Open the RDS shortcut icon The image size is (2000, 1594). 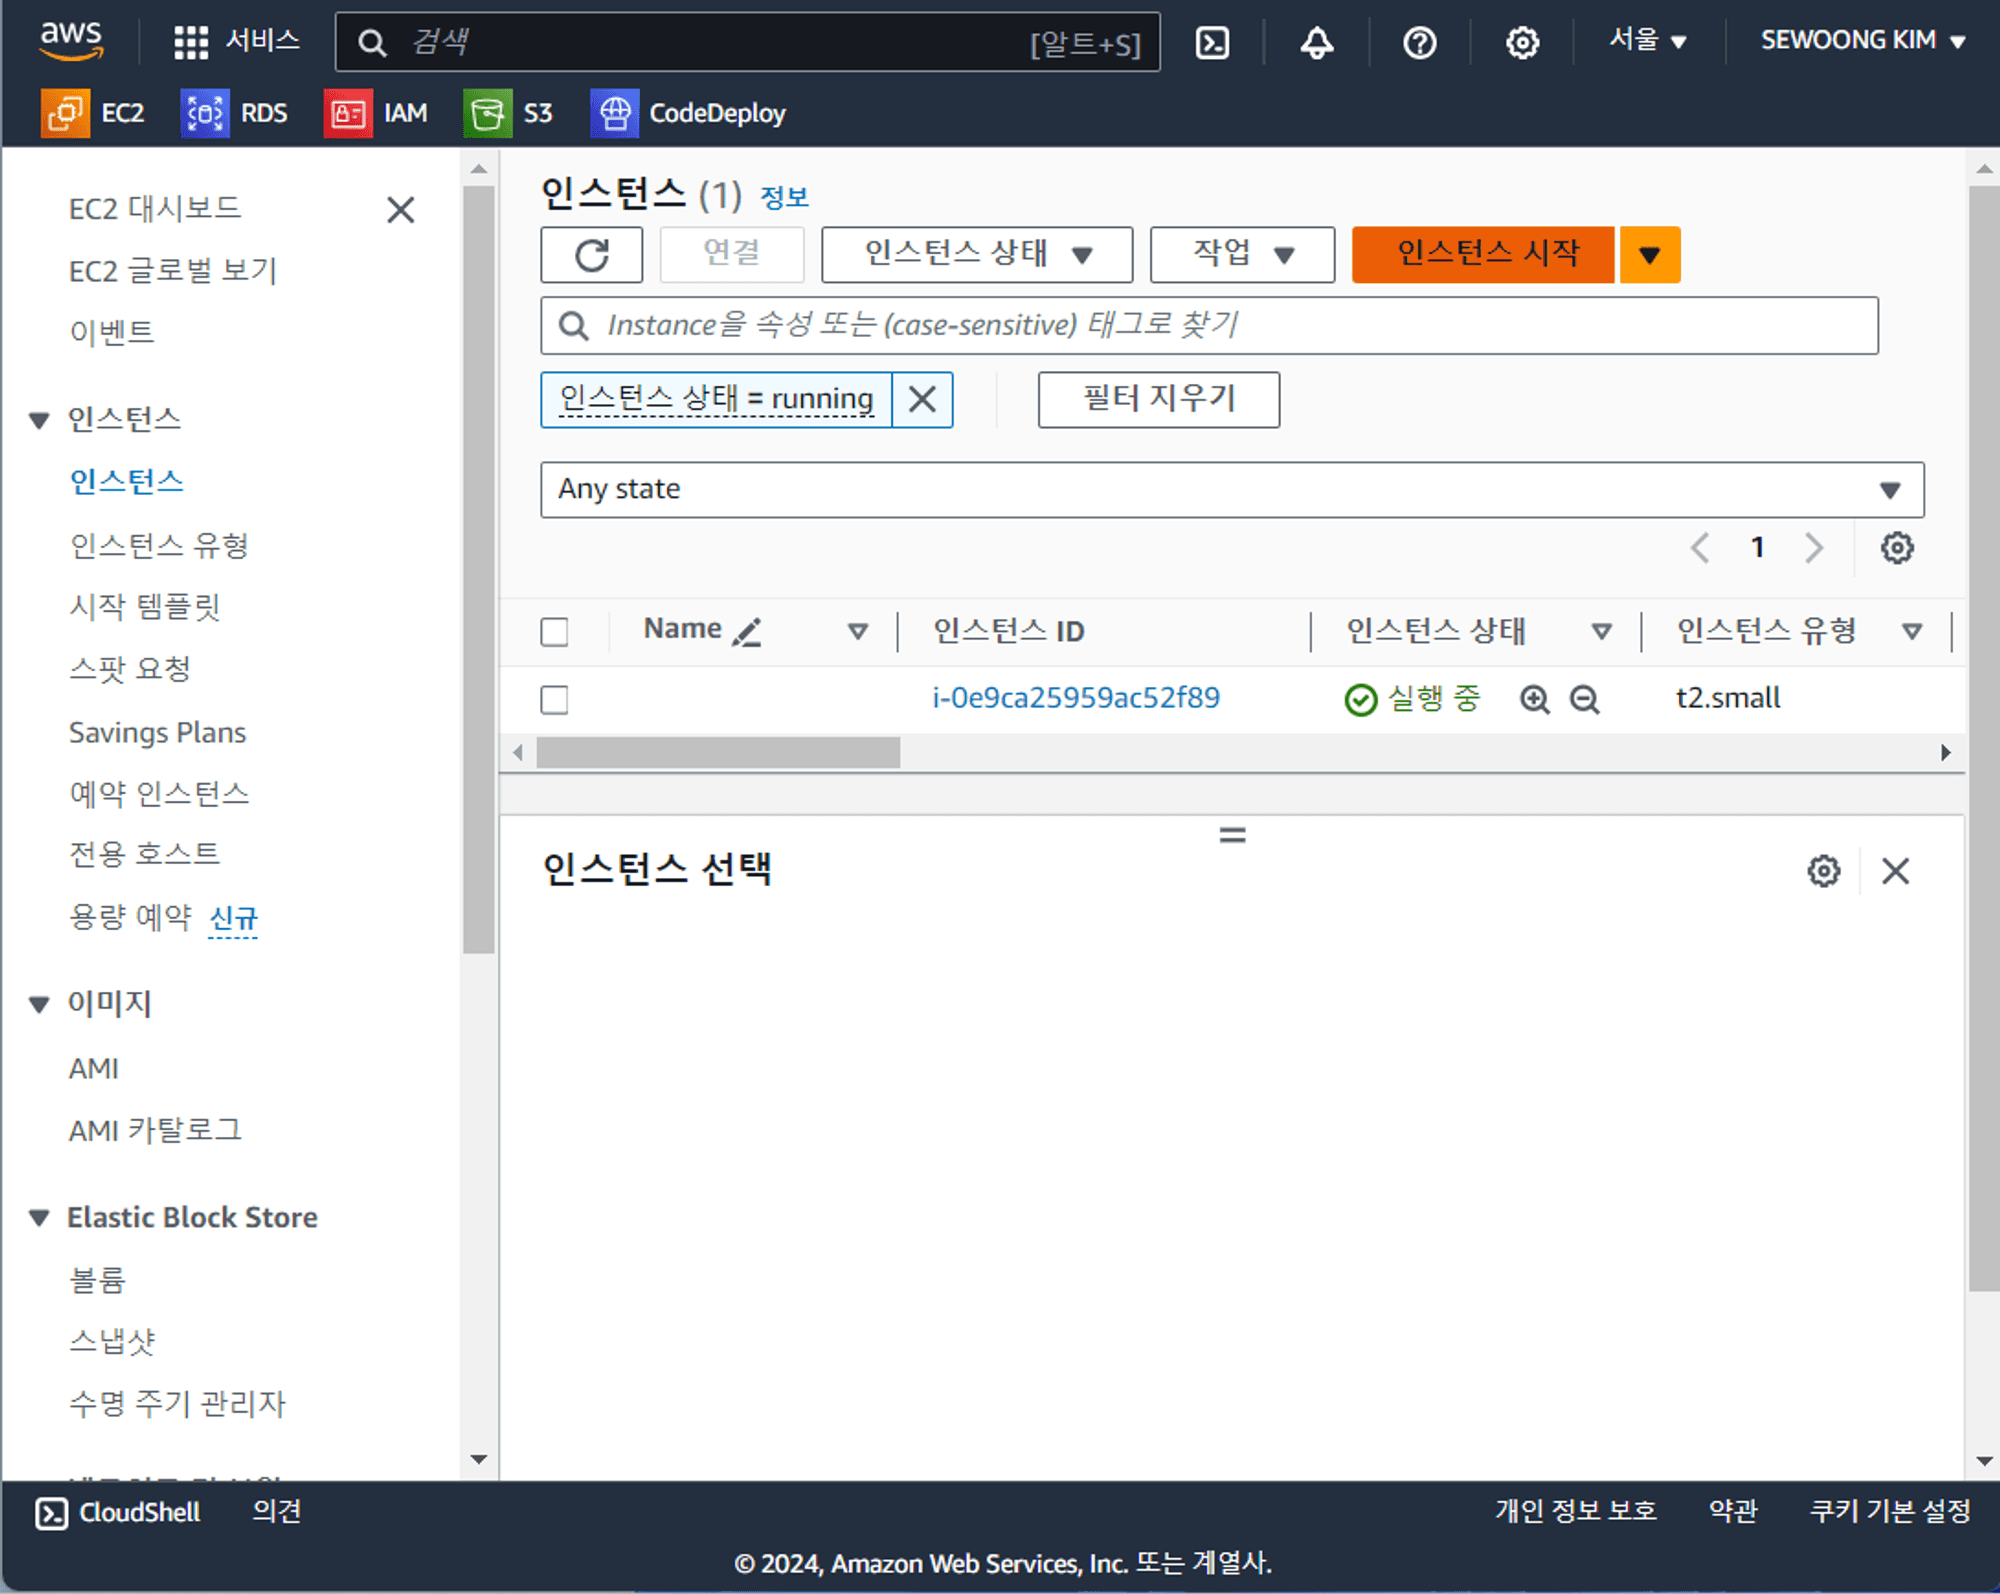(x=205, y=113)
